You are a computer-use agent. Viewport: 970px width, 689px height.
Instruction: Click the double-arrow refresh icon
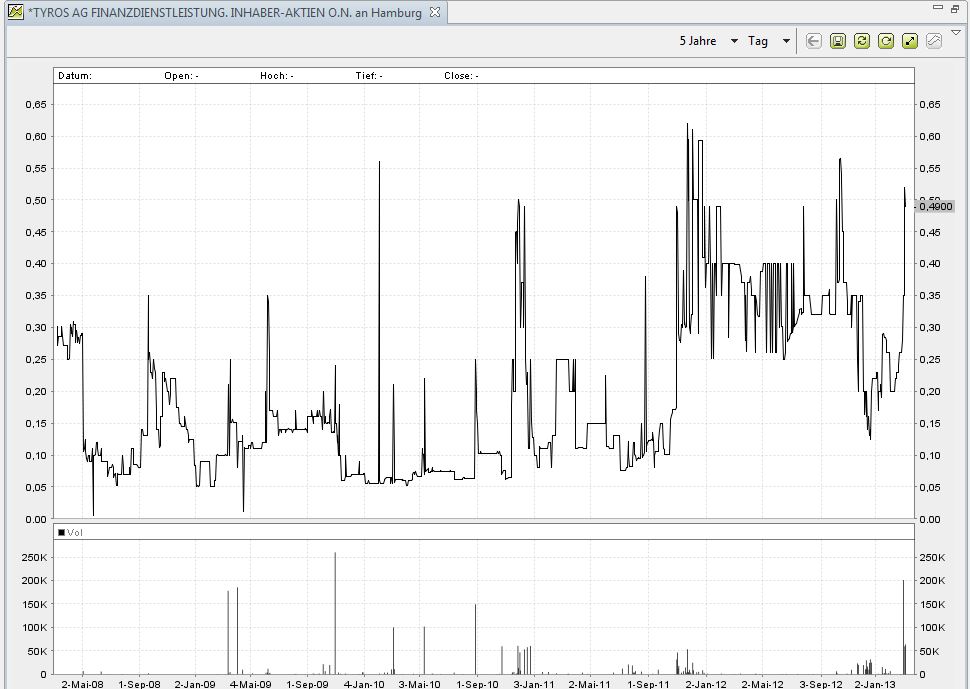coord(862,41)
